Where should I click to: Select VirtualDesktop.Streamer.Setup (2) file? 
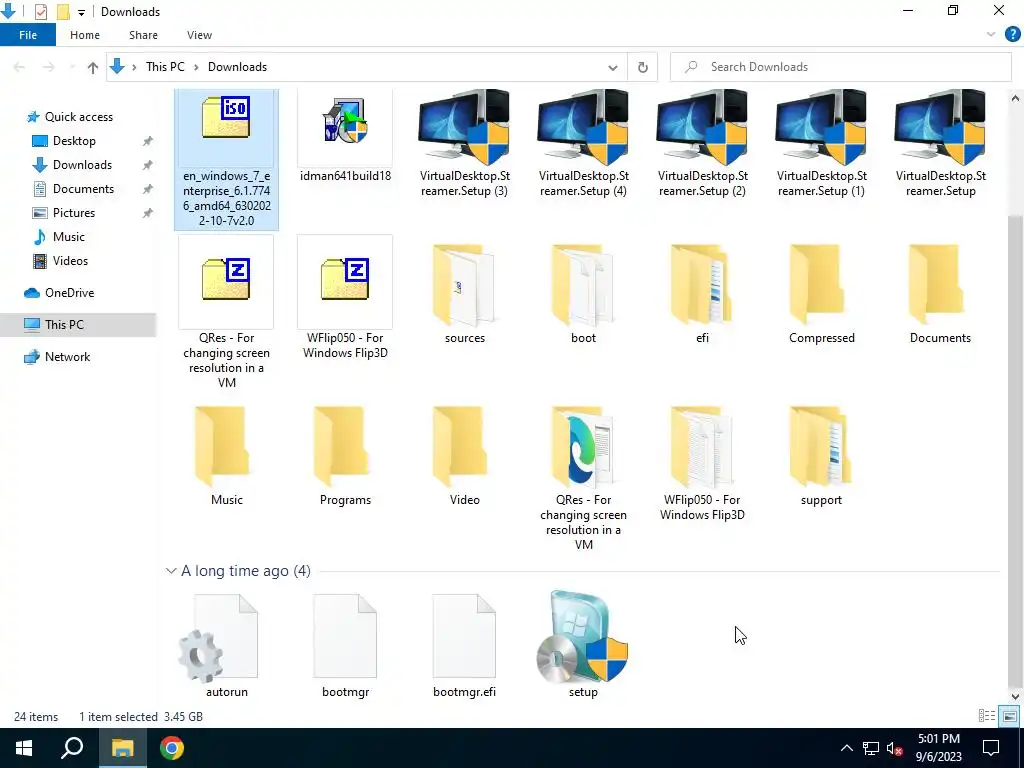tap(702, 144)
